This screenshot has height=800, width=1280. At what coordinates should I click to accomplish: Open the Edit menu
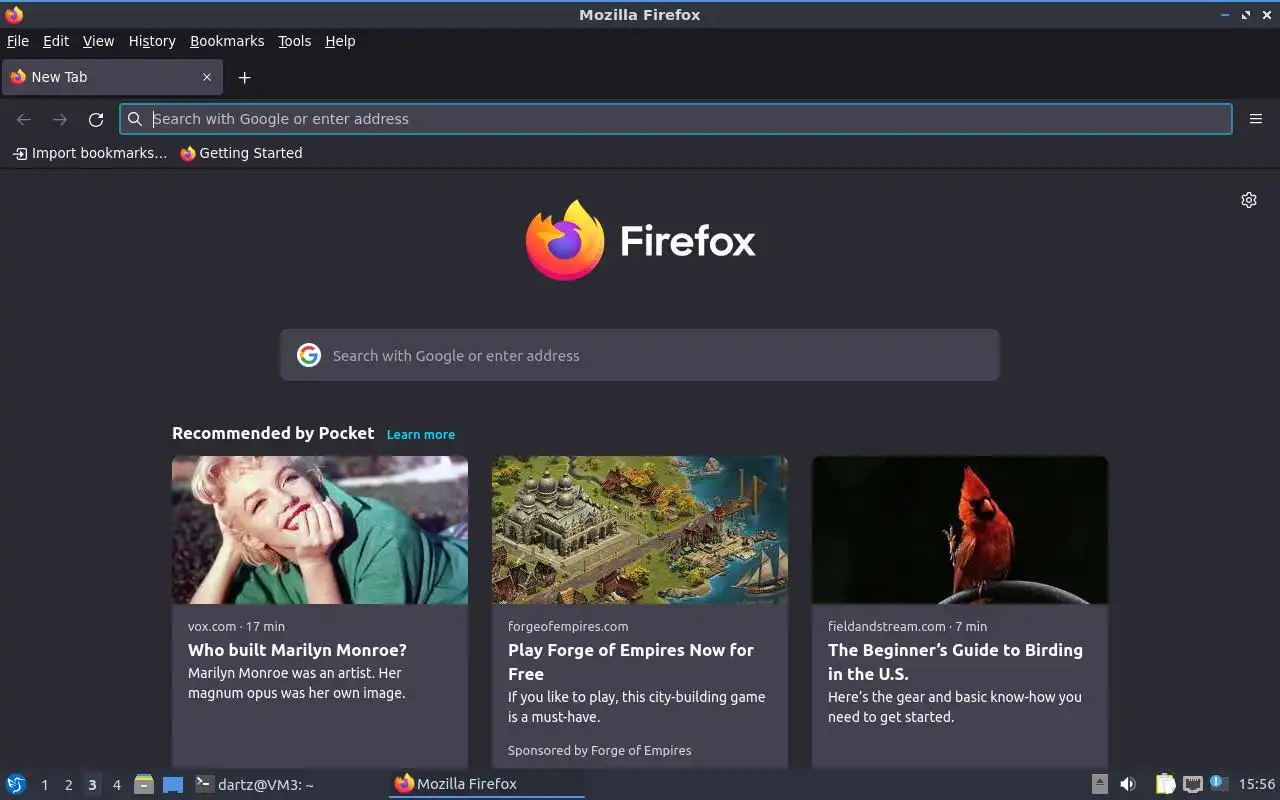(56, 41)
